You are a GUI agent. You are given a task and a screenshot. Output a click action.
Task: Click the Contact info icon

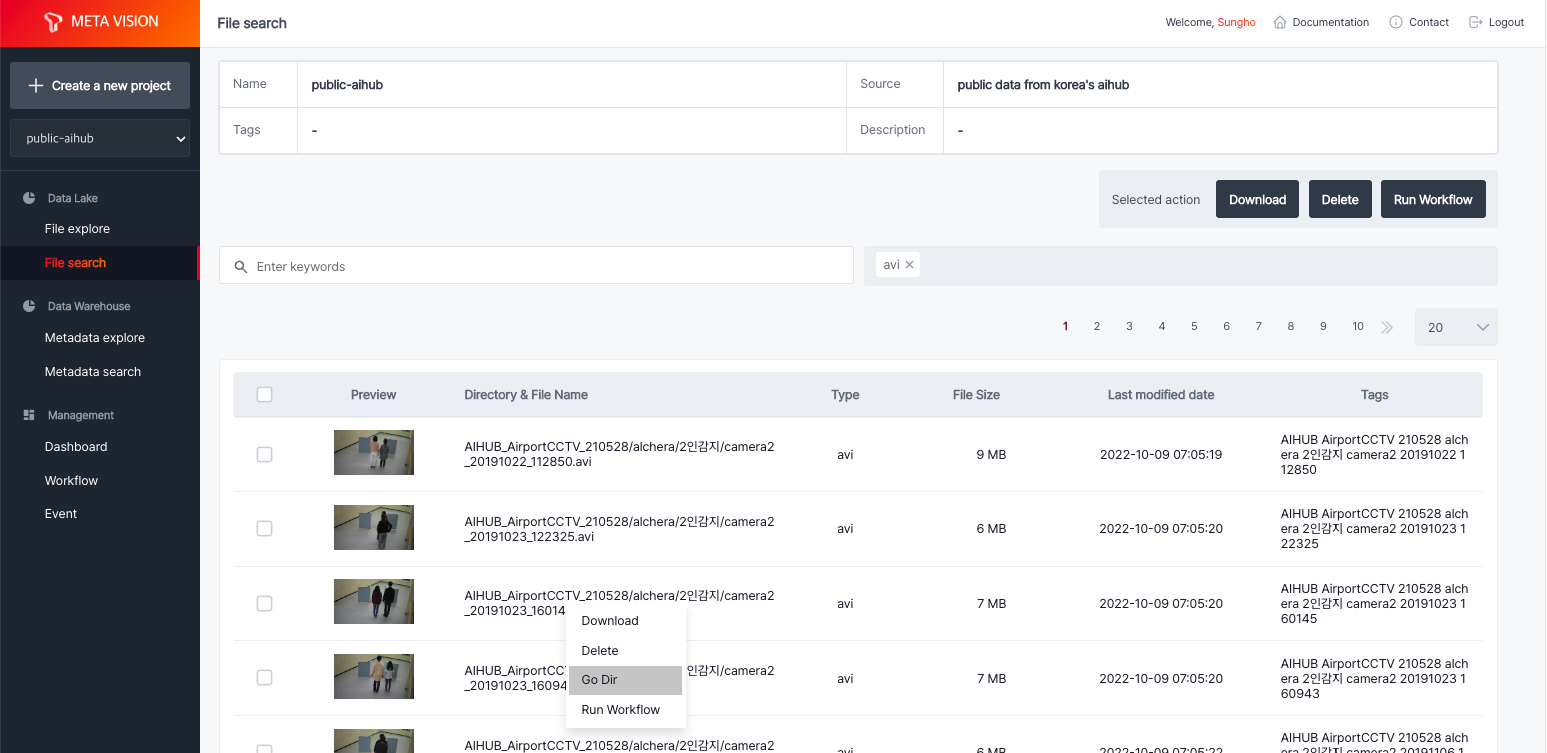click(1396, 22)
